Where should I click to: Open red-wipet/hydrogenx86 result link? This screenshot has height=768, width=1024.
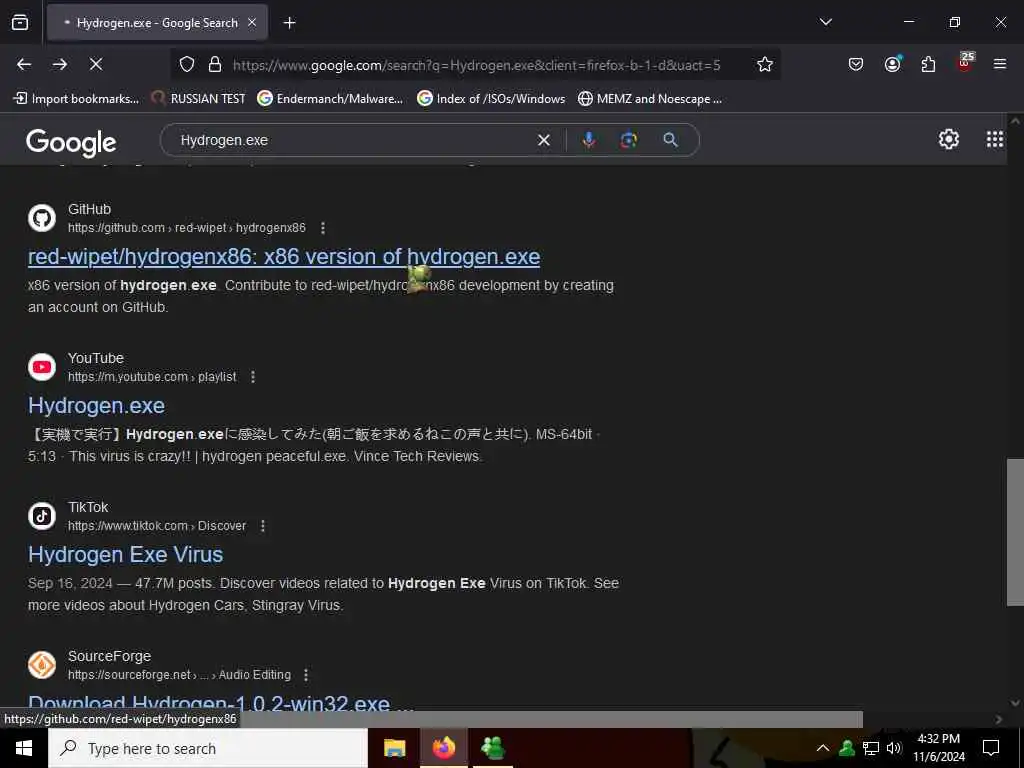pyautogui.click(x=284, y=257)
